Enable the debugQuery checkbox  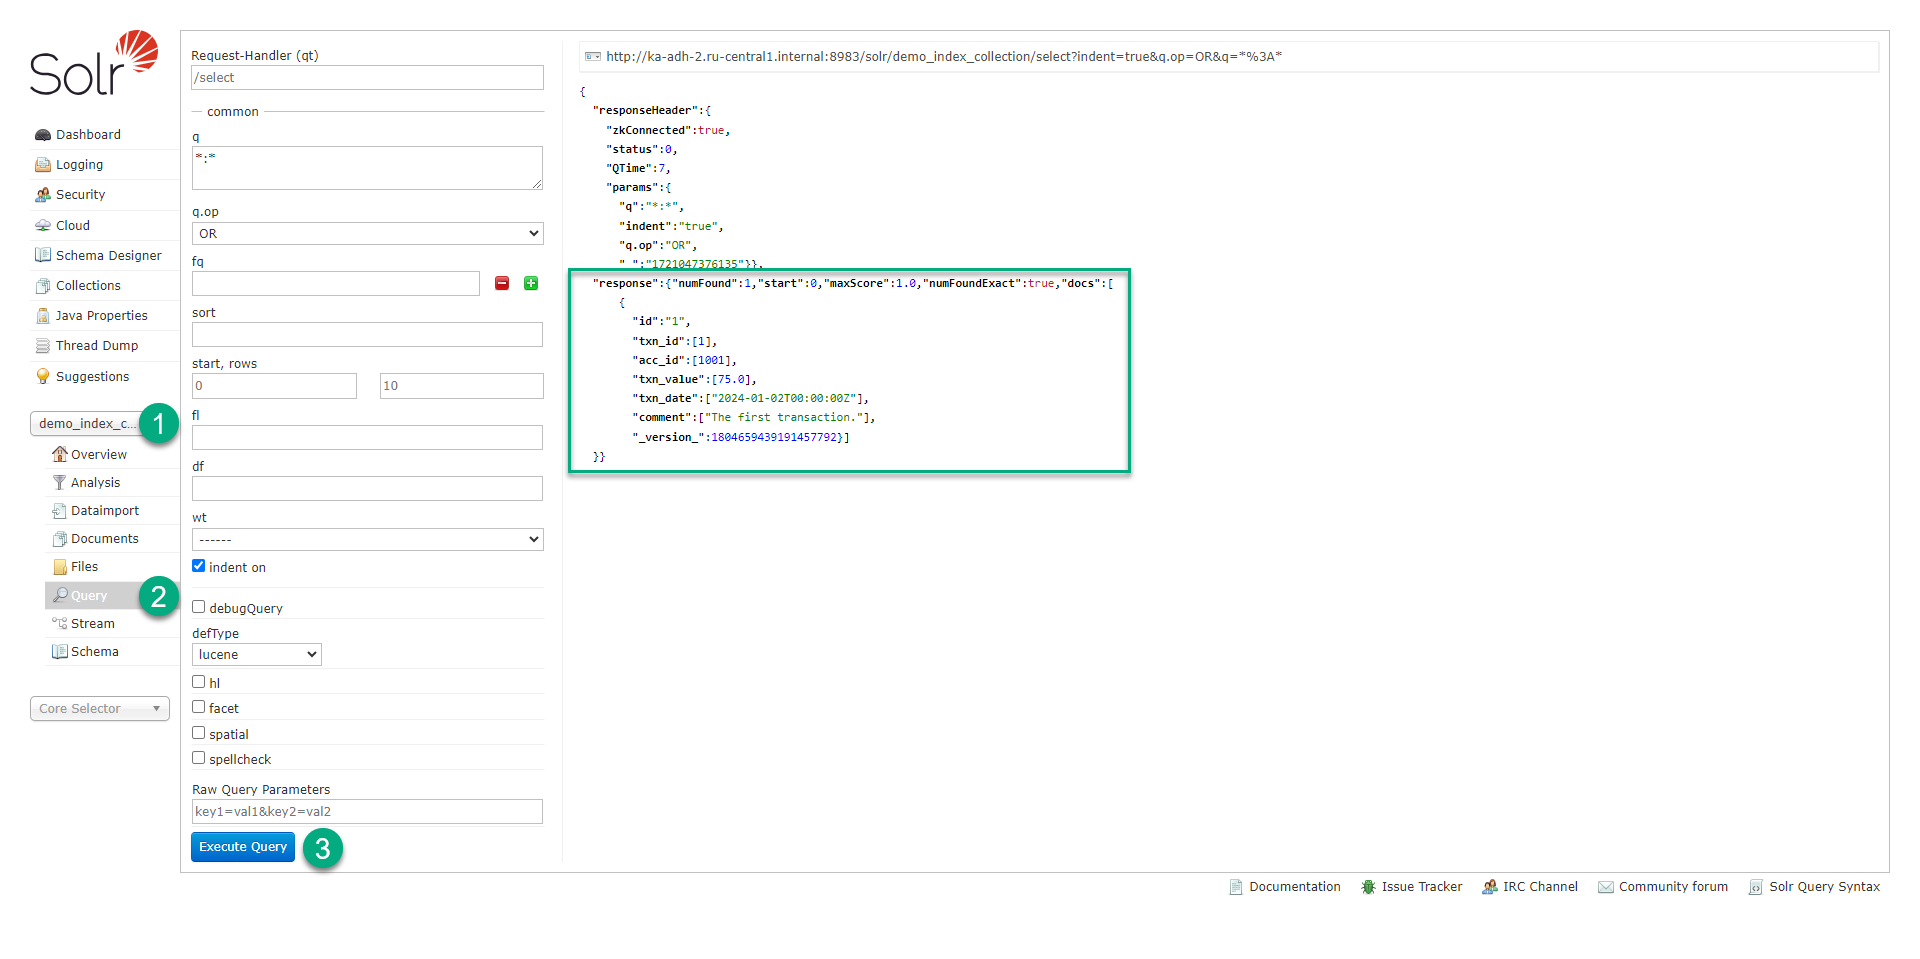coord(199,607)
